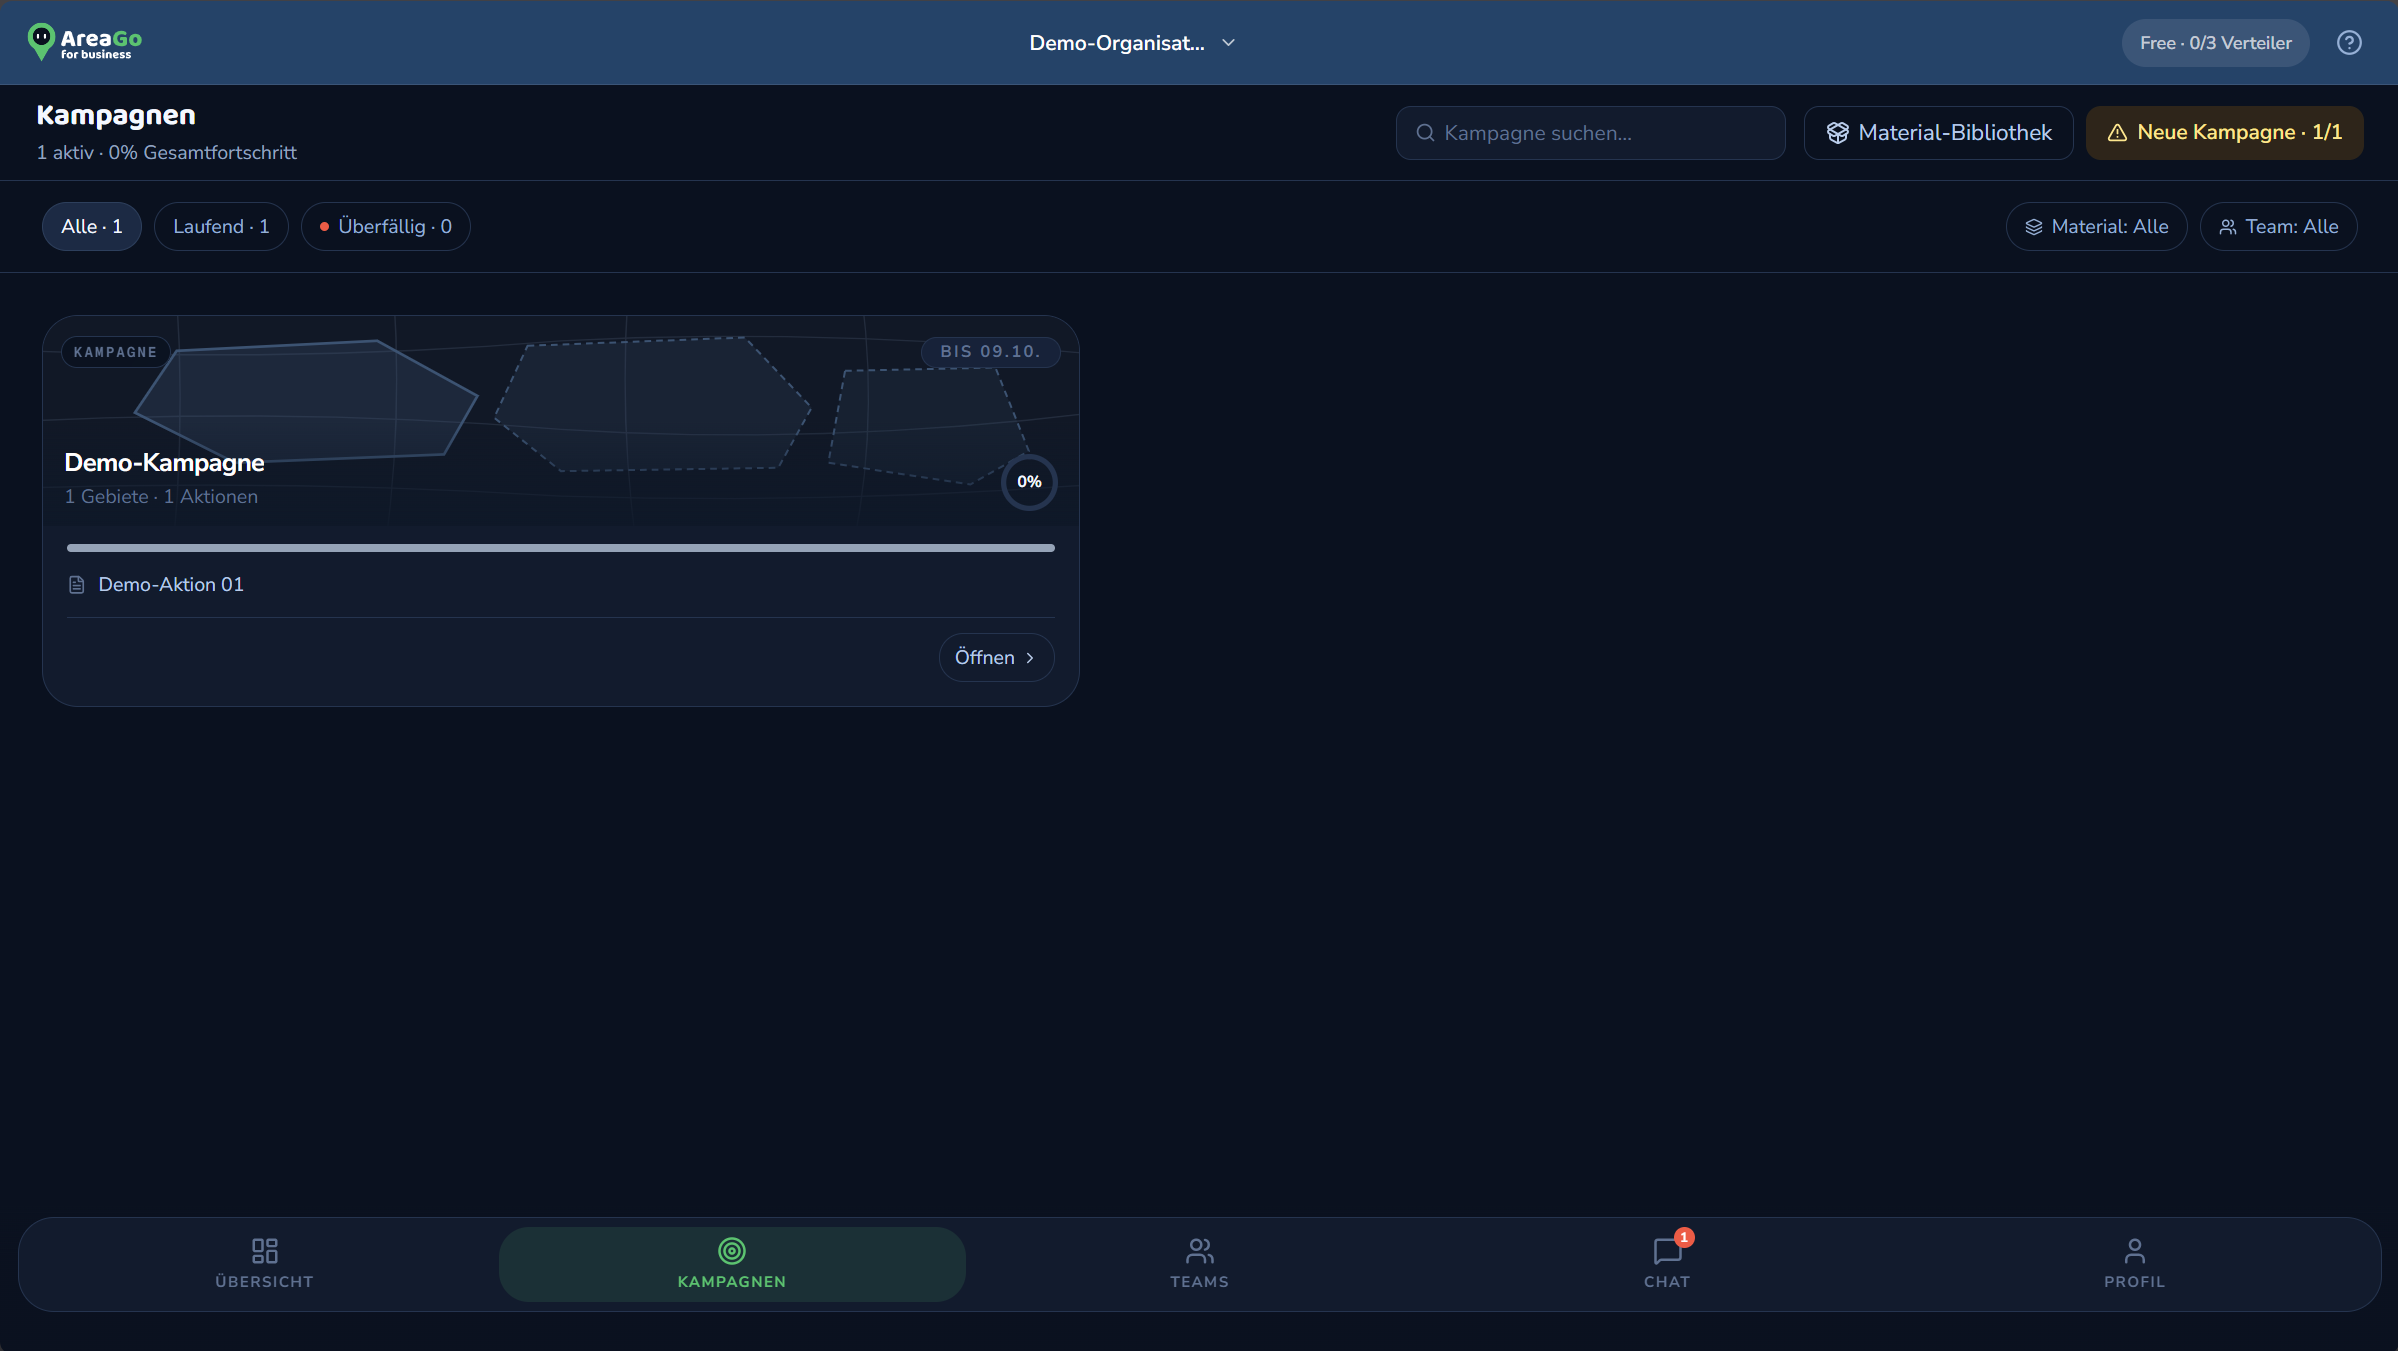Click the 0% progress ring on the campaign card

click(1029, 482)
